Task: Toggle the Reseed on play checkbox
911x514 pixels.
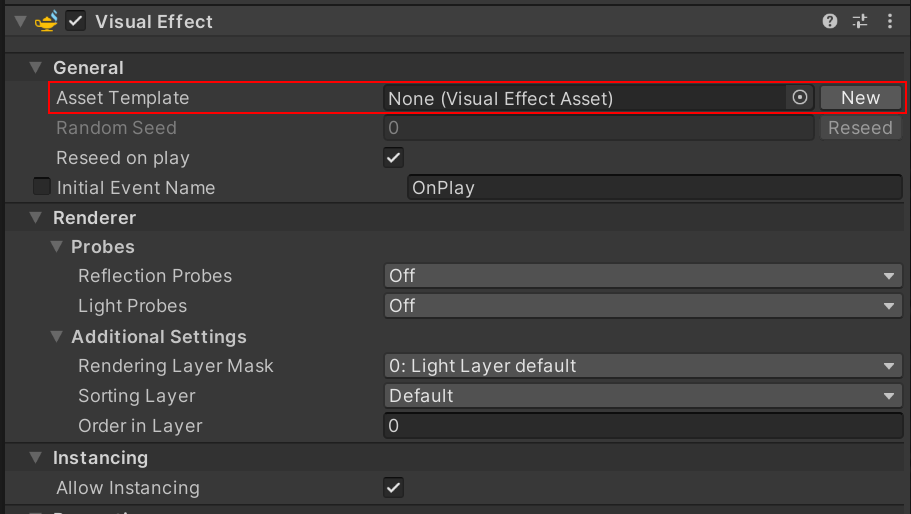Action: click(x=394, y=158)
